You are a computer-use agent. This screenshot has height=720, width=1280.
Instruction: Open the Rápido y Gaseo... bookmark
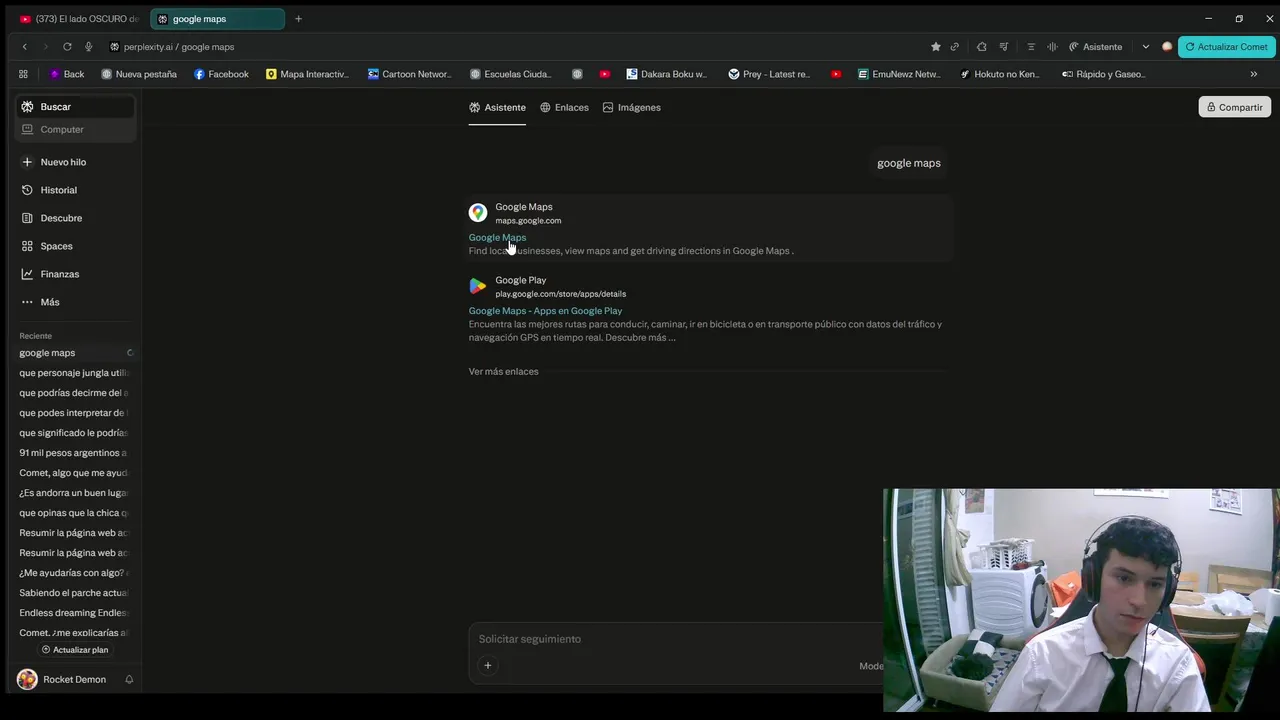tap(1104, 74)
